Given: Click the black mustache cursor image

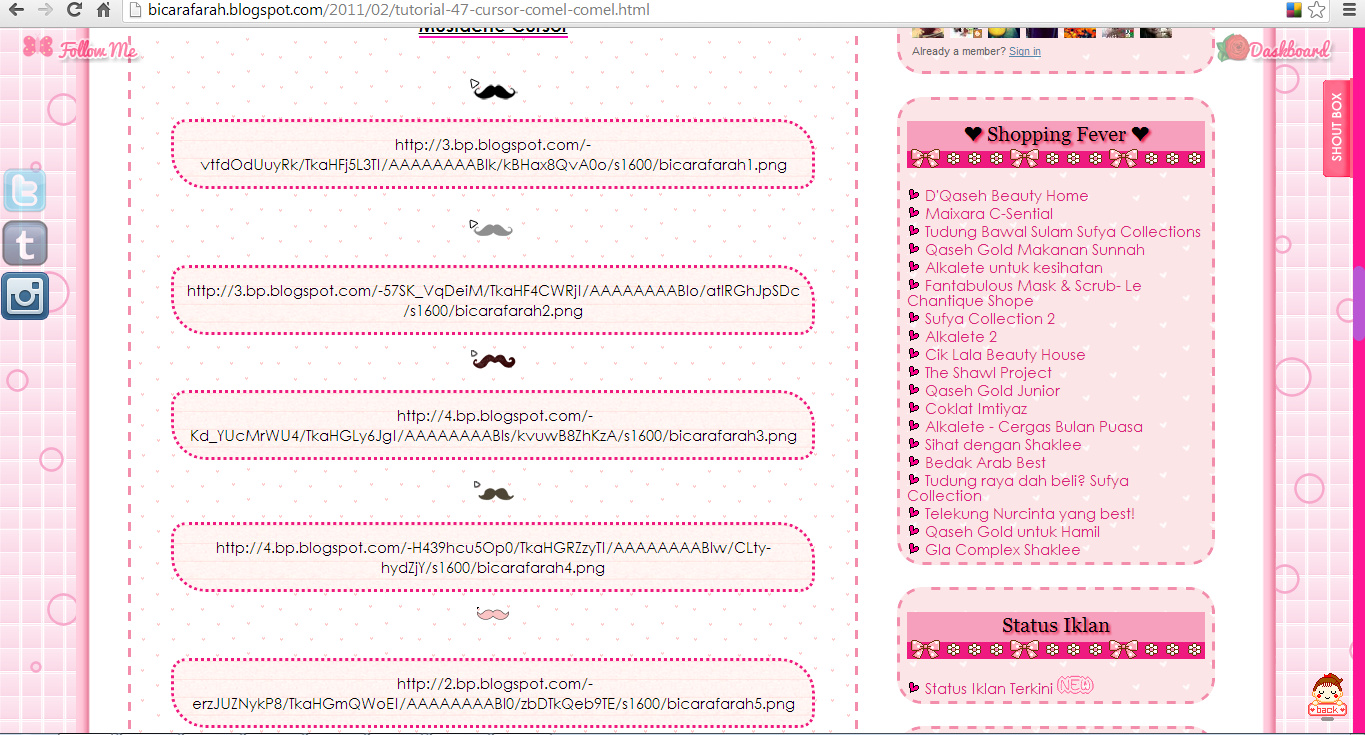Looking at the screenshot, I should coord(494,92).
